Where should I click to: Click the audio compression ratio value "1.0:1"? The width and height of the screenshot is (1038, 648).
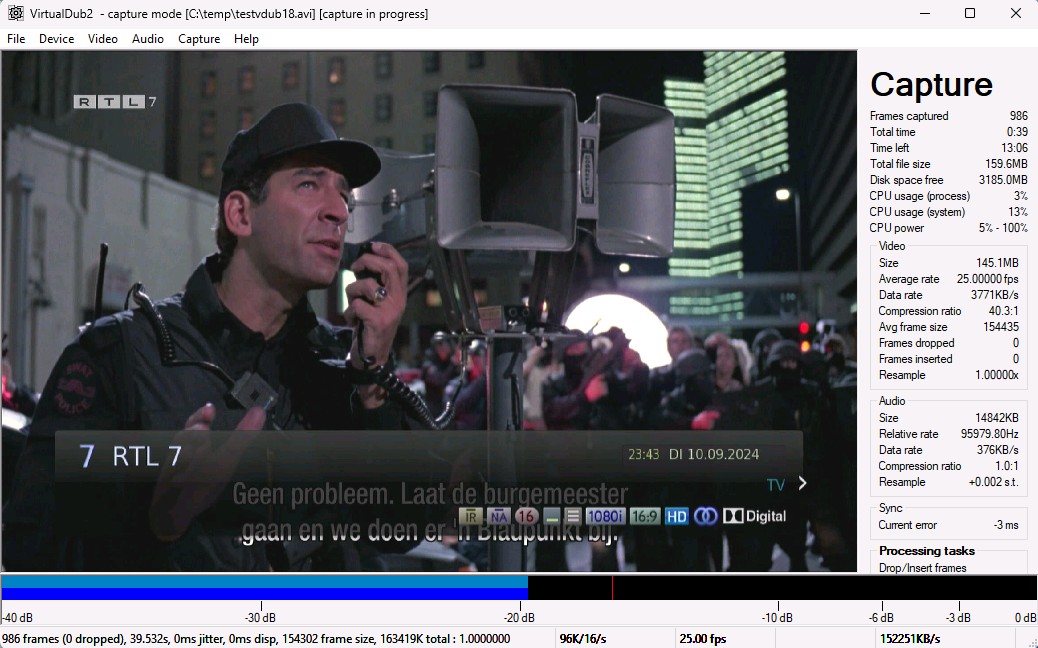click(1006, 466)
